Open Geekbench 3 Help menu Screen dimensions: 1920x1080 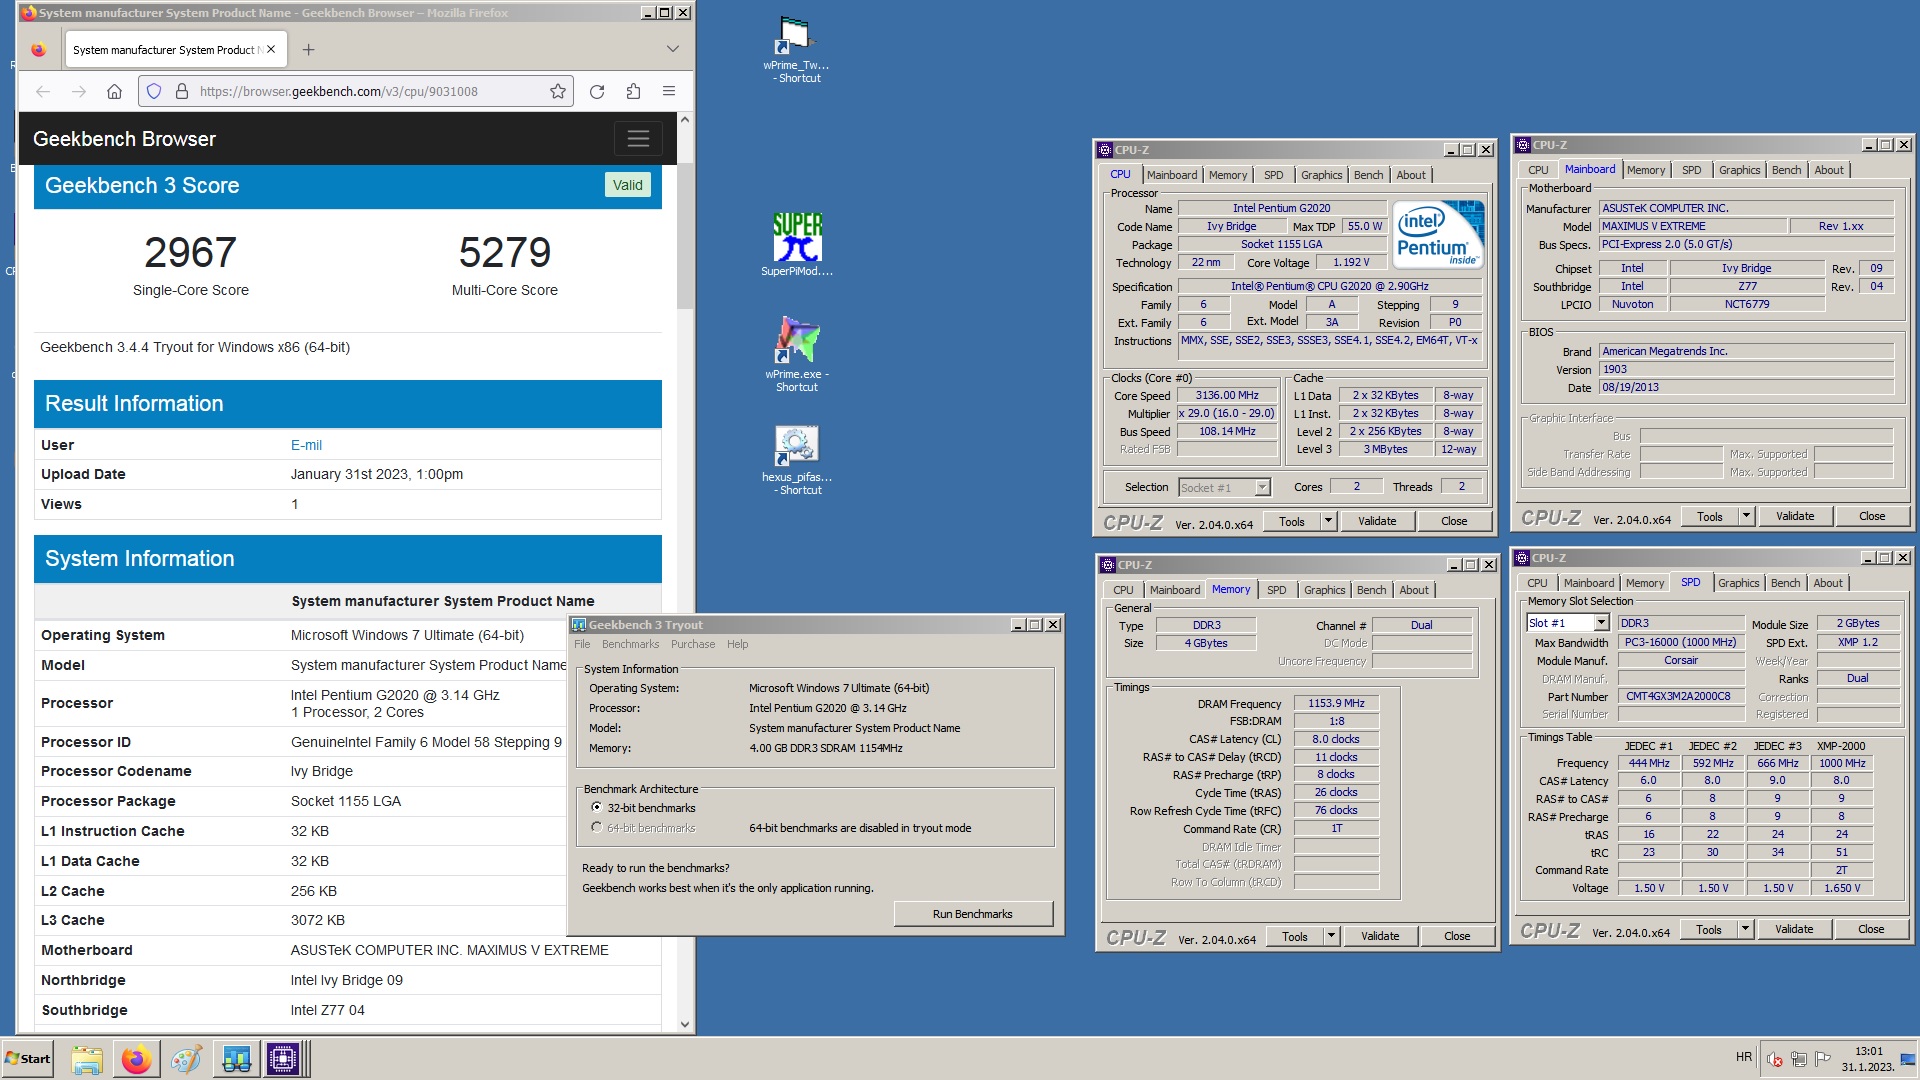(x=737, y=644)
